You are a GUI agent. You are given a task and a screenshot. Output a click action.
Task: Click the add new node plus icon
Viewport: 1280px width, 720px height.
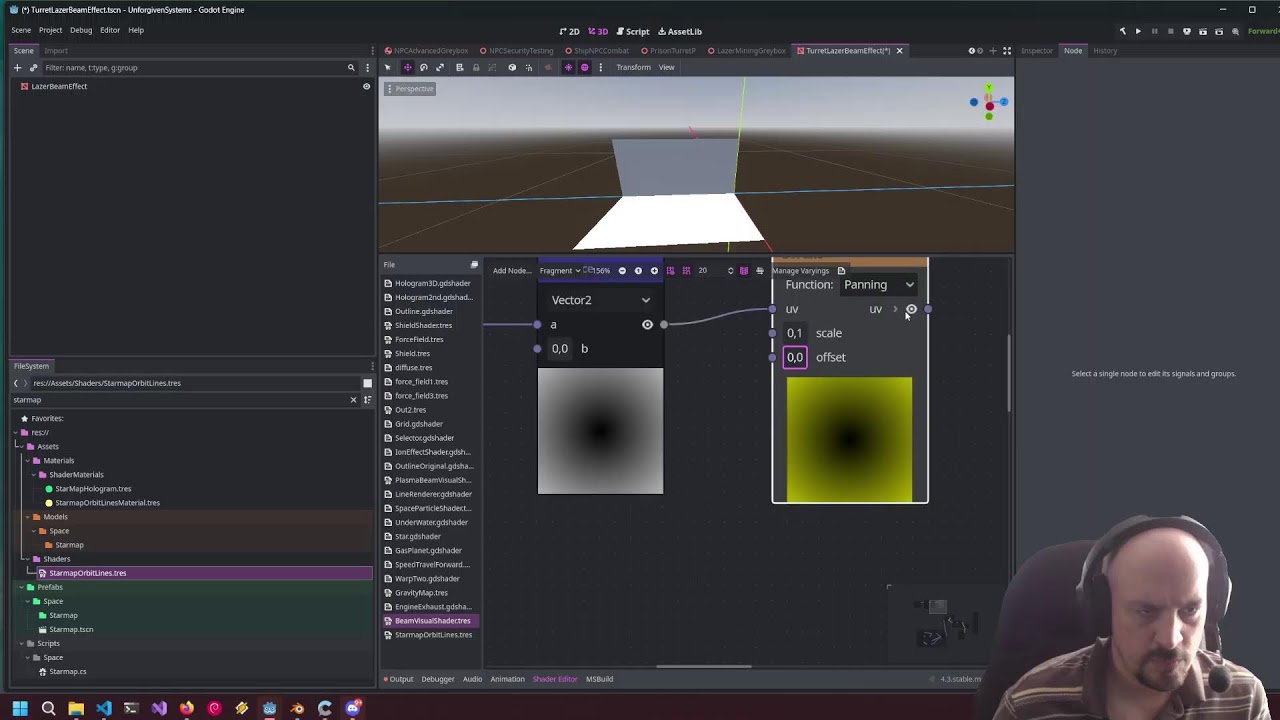click(17, 67)
